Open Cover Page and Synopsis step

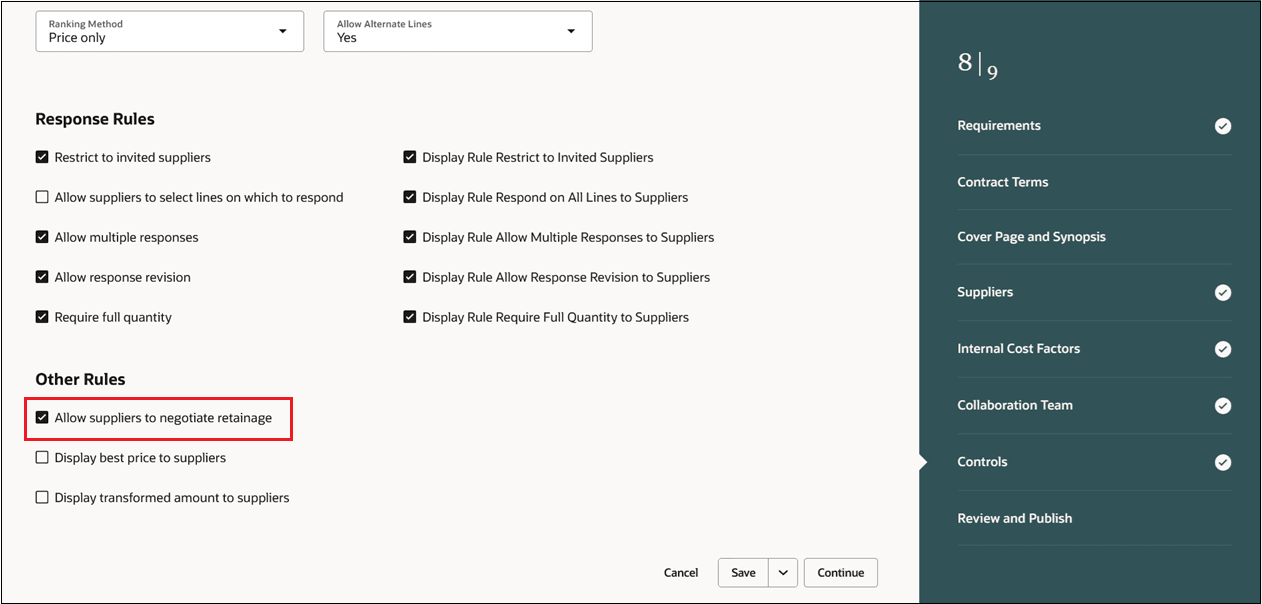point(1031,237)
